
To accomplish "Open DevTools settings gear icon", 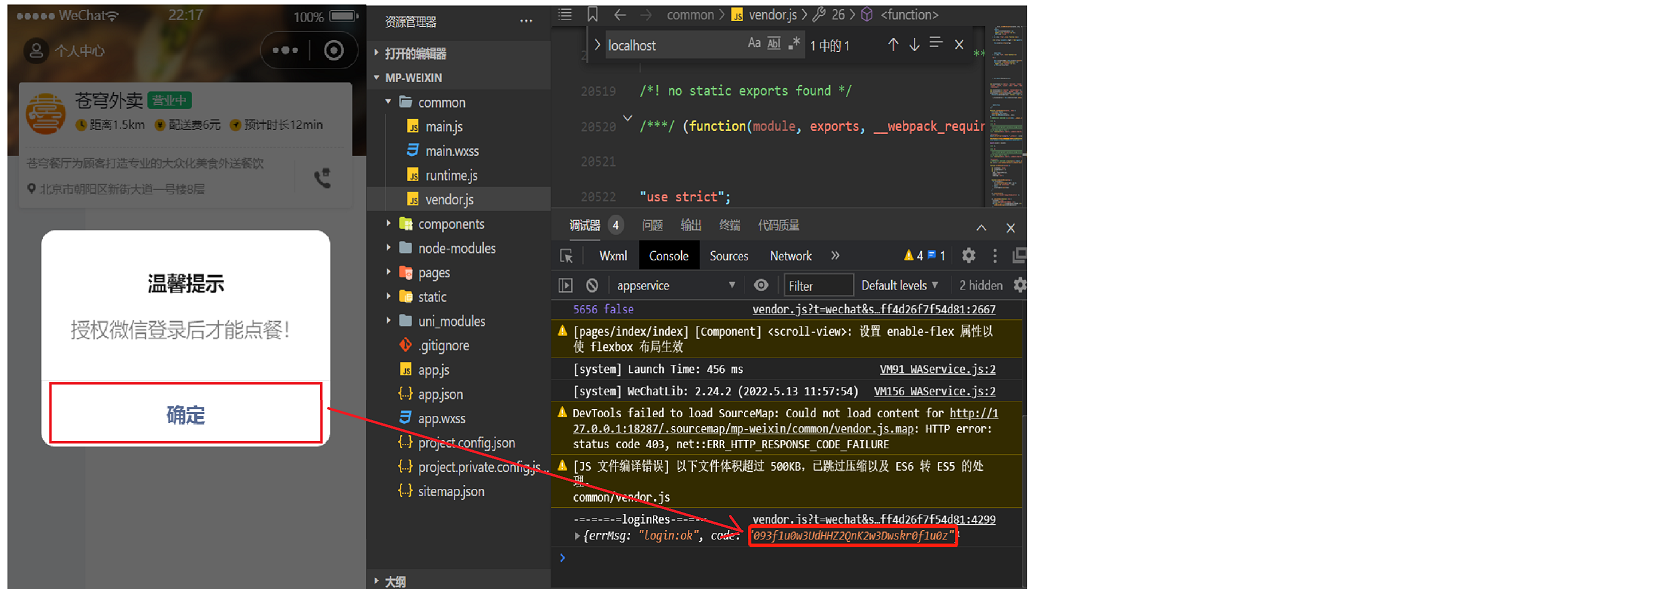I will coord(968,255).
